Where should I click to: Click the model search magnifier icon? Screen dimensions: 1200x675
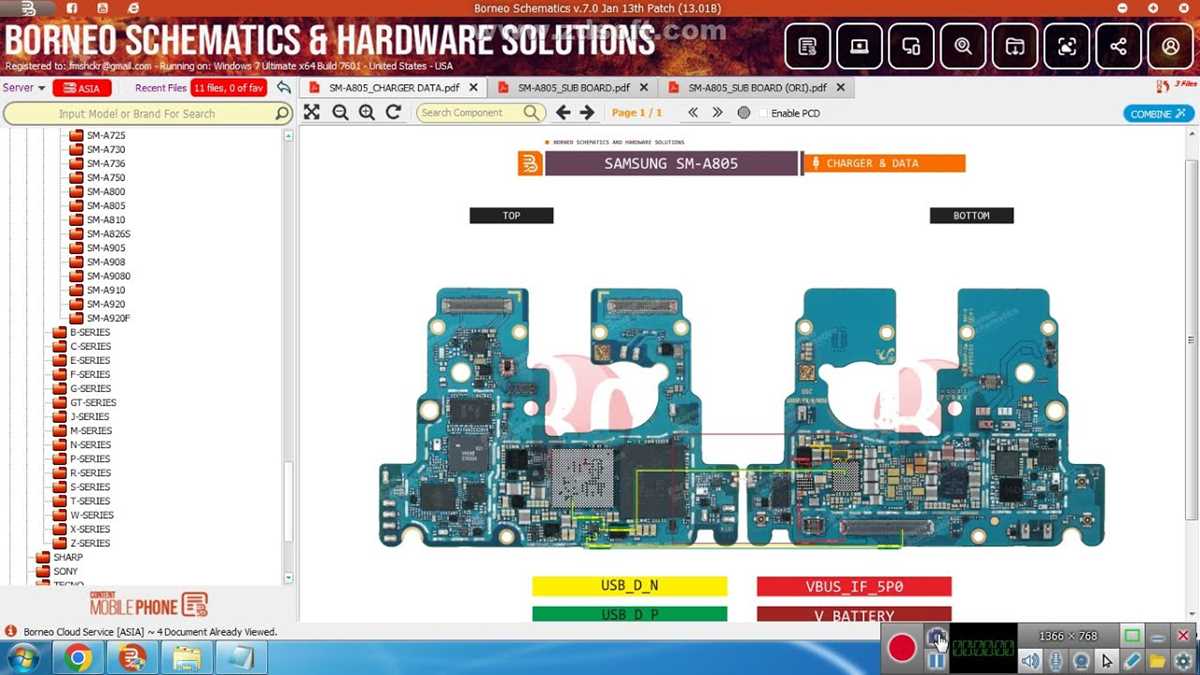[x=282, y=114]
